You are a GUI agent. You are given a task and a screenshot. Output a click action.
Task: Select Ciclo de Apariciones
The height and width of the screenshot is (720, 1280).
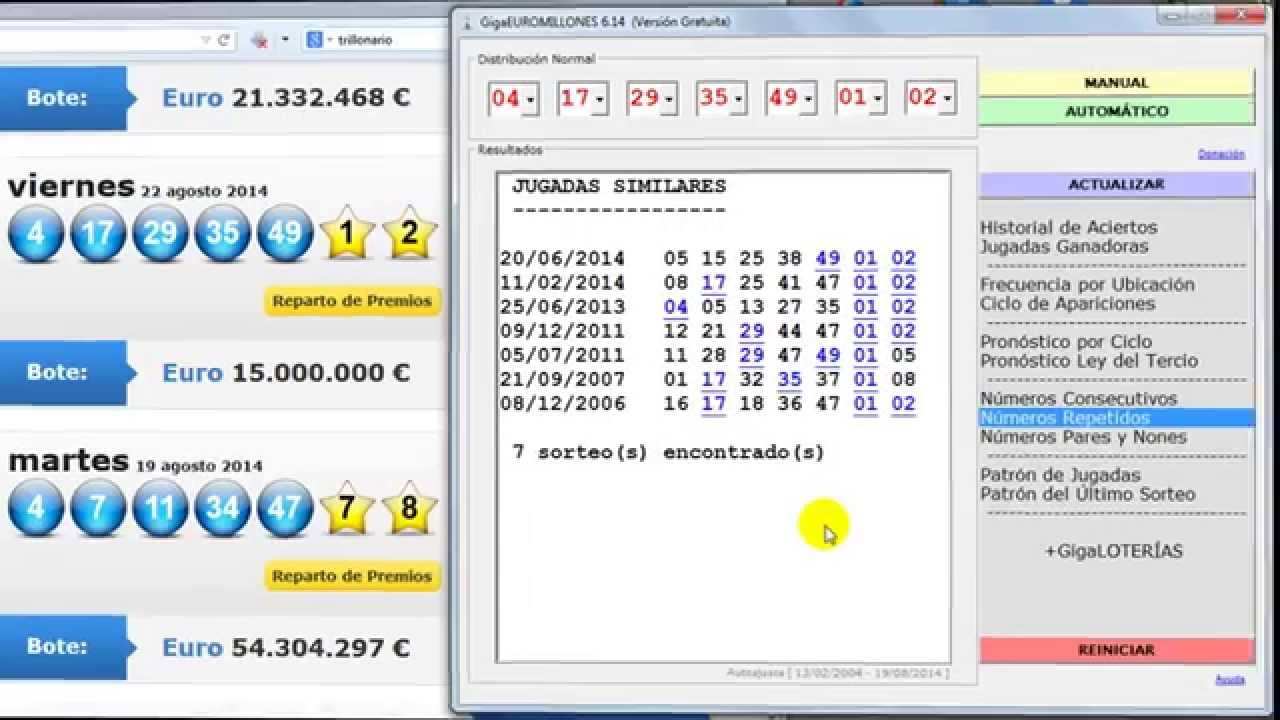coord(1067,304)
